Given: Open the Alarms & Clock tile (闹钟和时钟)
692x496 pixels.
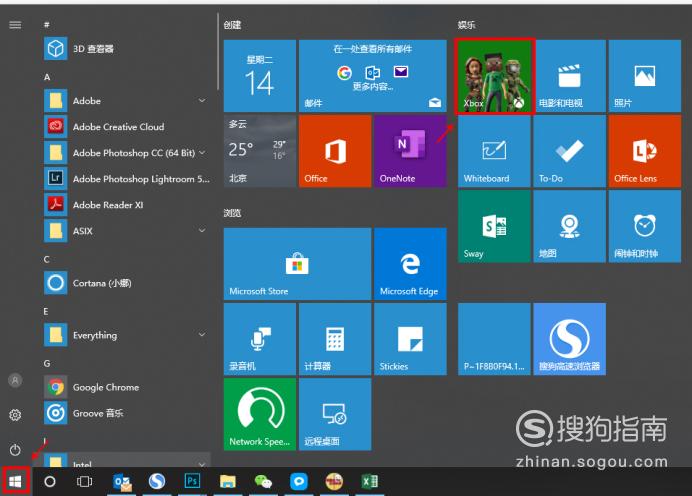Looking at the screenshot, I should click(644, 226).
